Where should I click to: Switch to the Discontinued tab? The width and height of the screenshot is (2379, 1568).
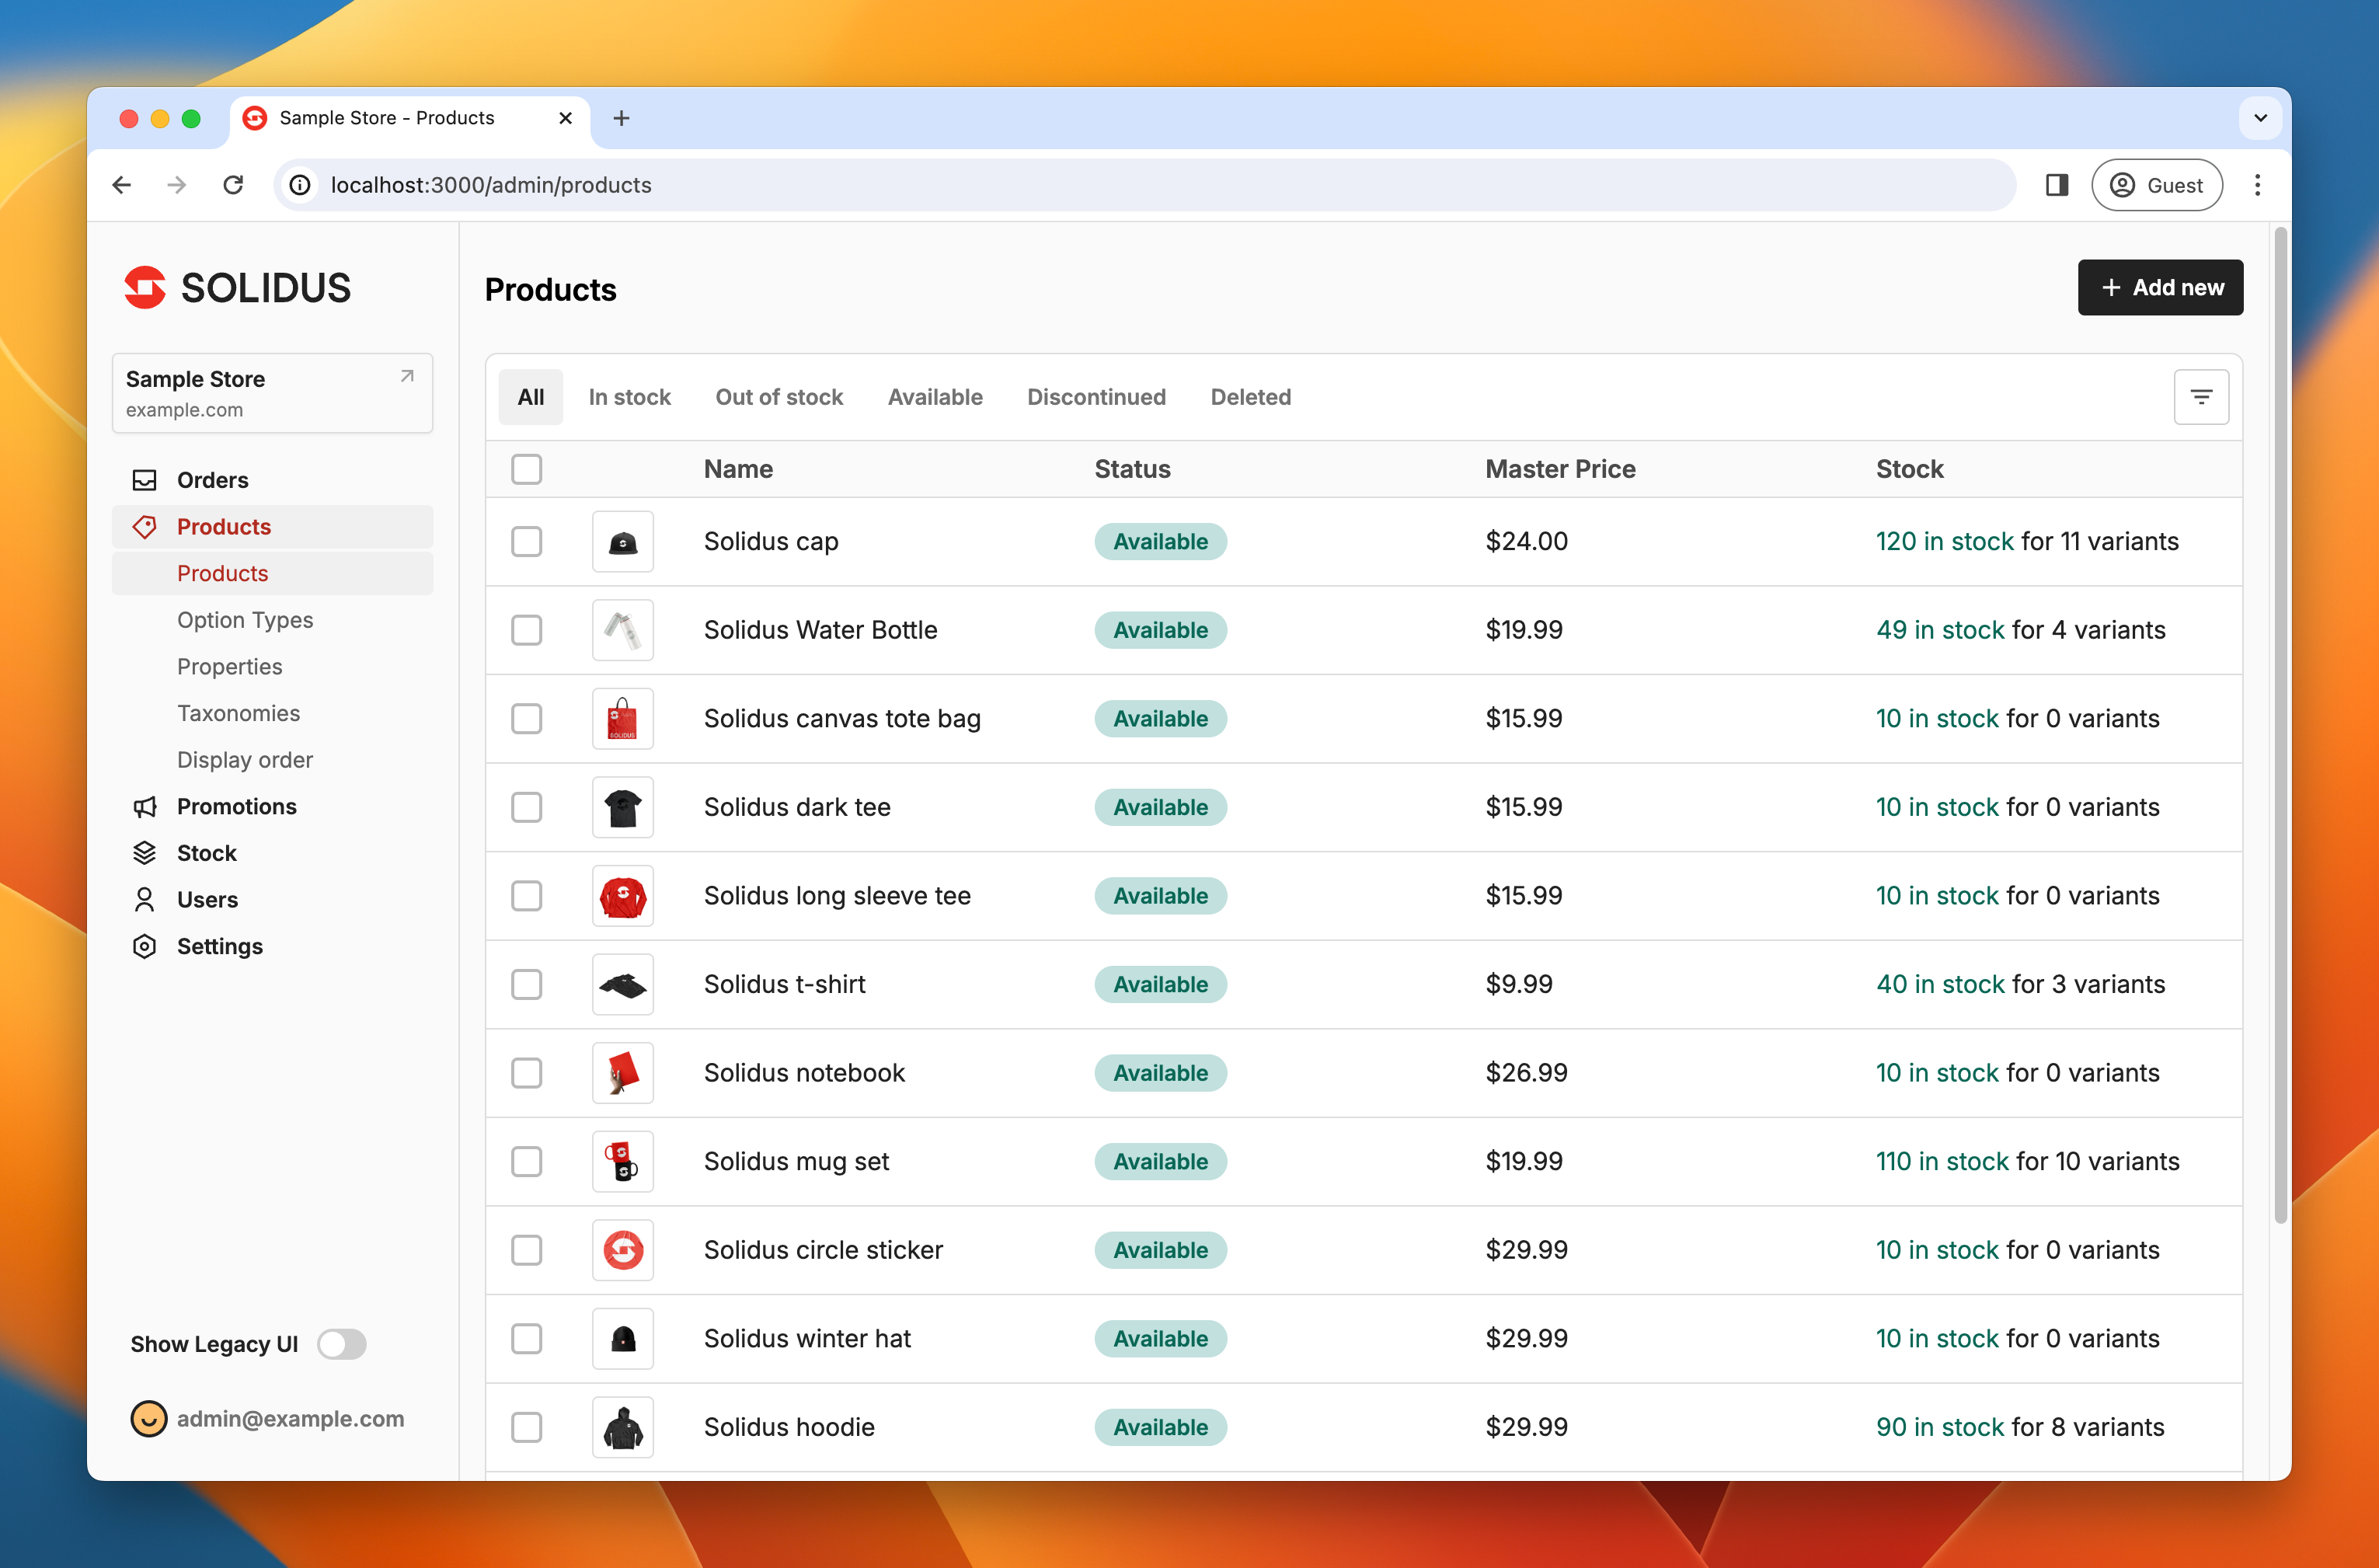pyautogui.click(x=1096, y=397)
